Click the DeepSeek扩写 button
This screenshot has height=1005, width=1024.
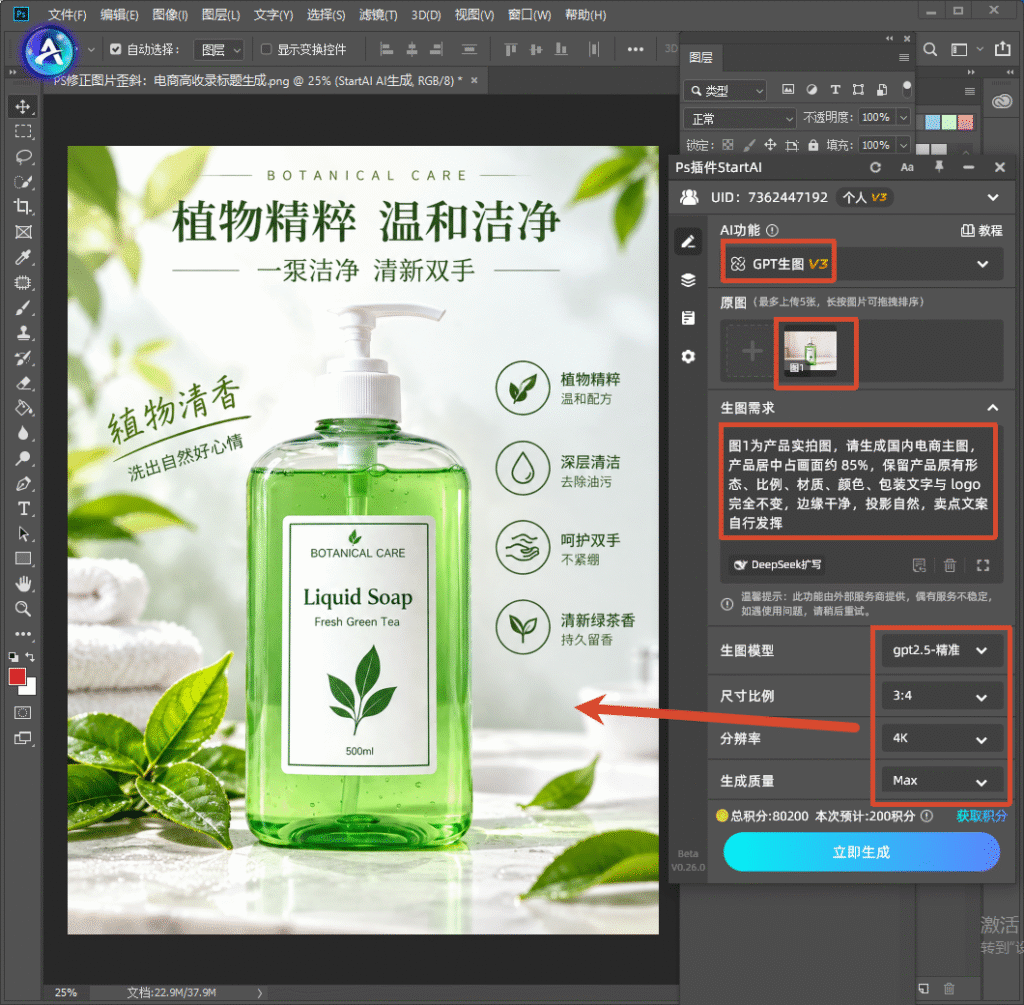click(777, 565)
